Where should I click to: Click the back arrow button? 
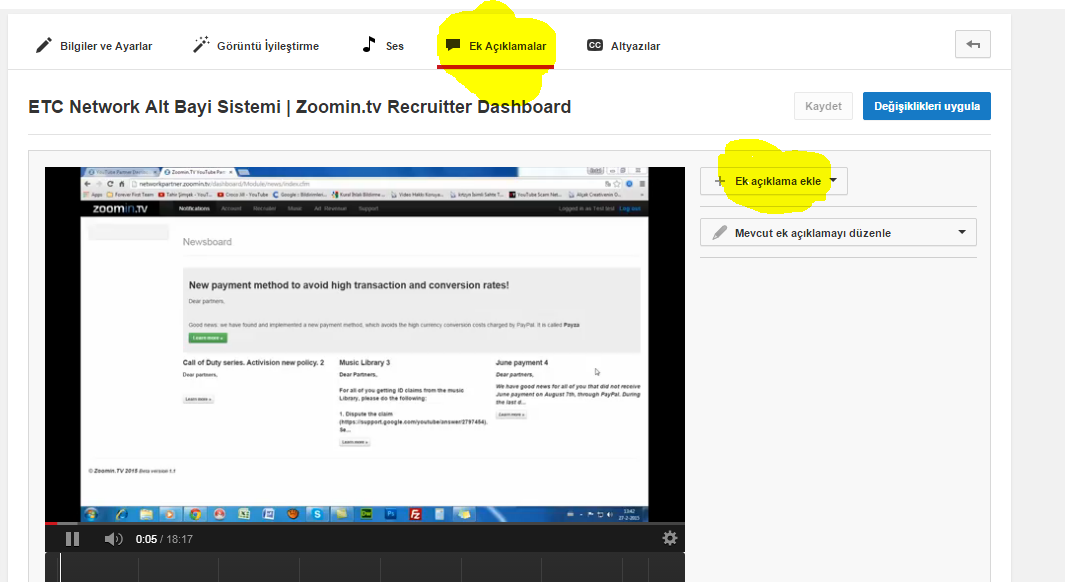pyautogui.click(x=973, y=44)
